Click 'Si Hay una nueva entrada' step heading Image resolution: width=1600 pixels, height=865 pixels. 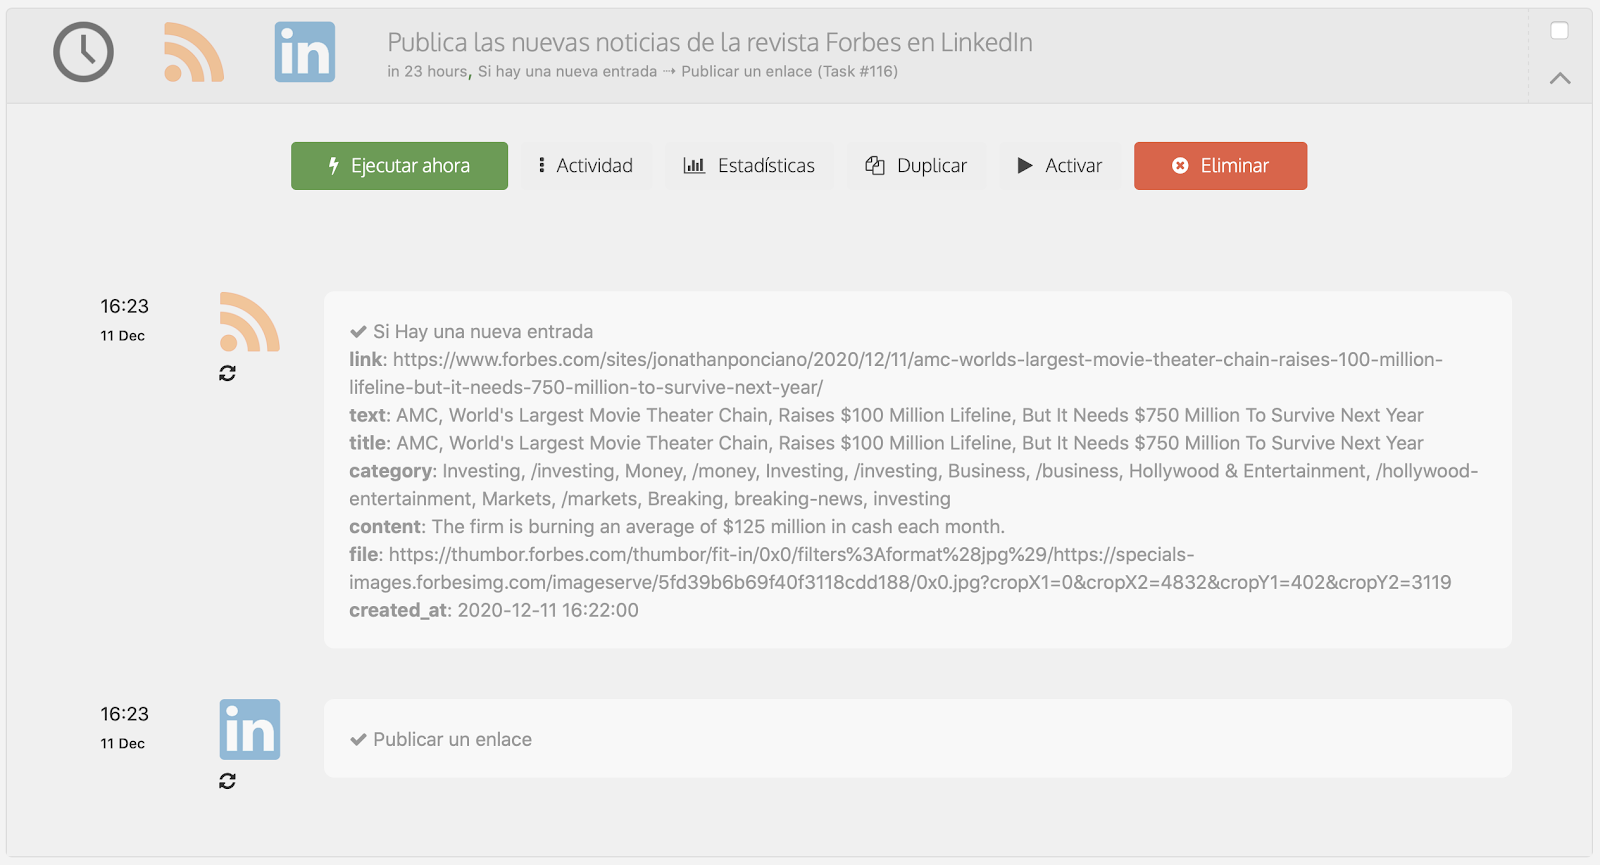(x=482, y=332)
